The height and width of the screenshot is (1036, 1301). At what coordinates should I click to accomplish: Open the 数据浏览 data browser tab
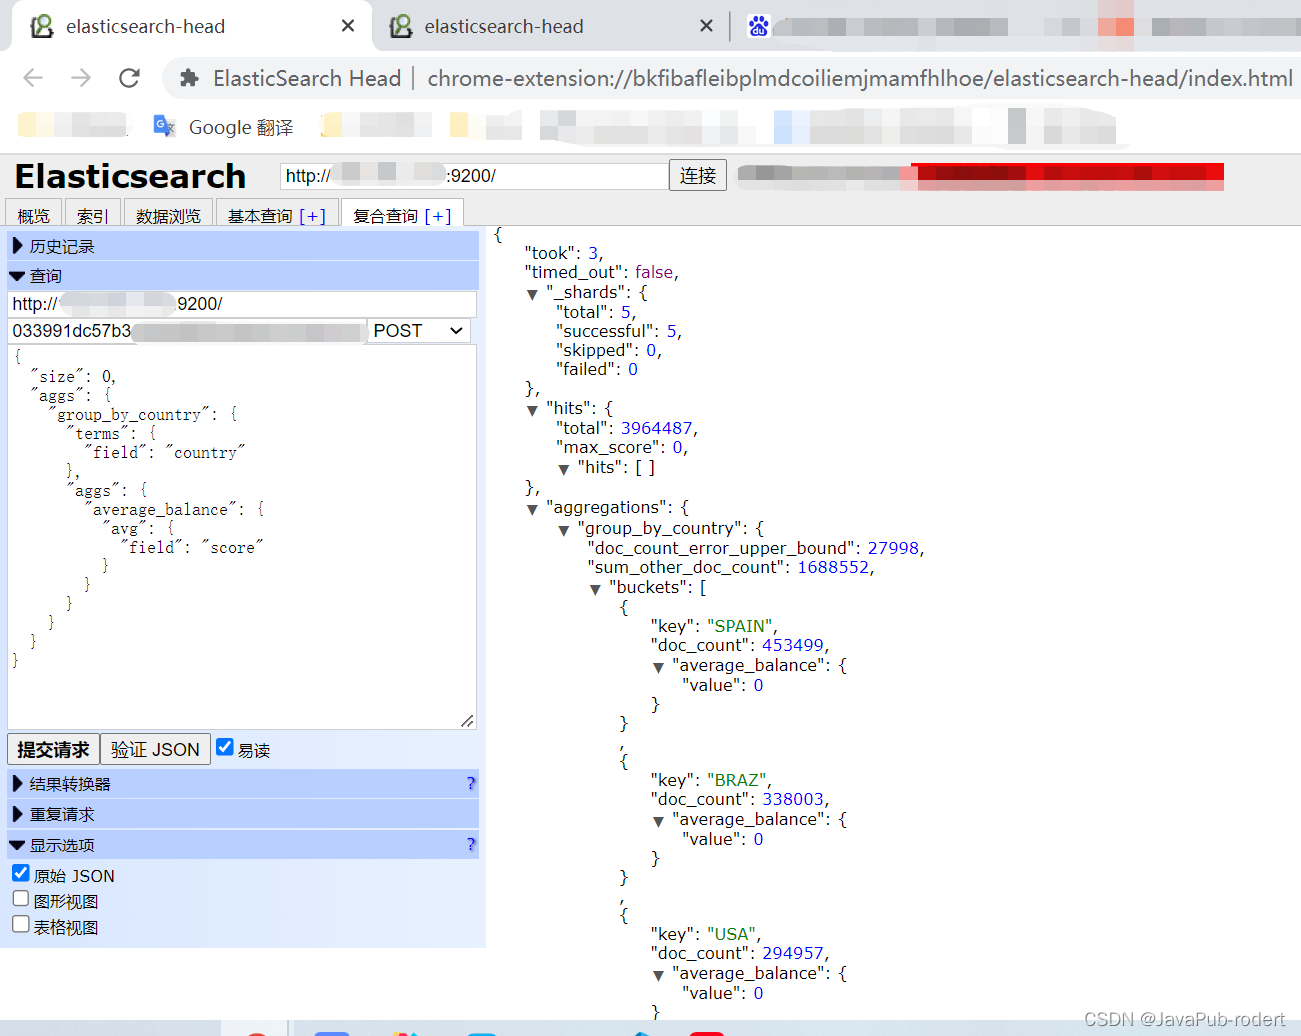coord(168,215)
